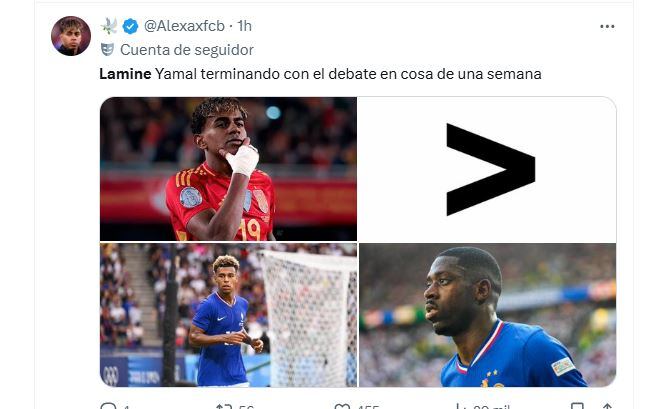Image resolution: width=659 pixels, height=409 pixels.
Task: Click the reply speech bubble icon
Action: tap(108, 406)
